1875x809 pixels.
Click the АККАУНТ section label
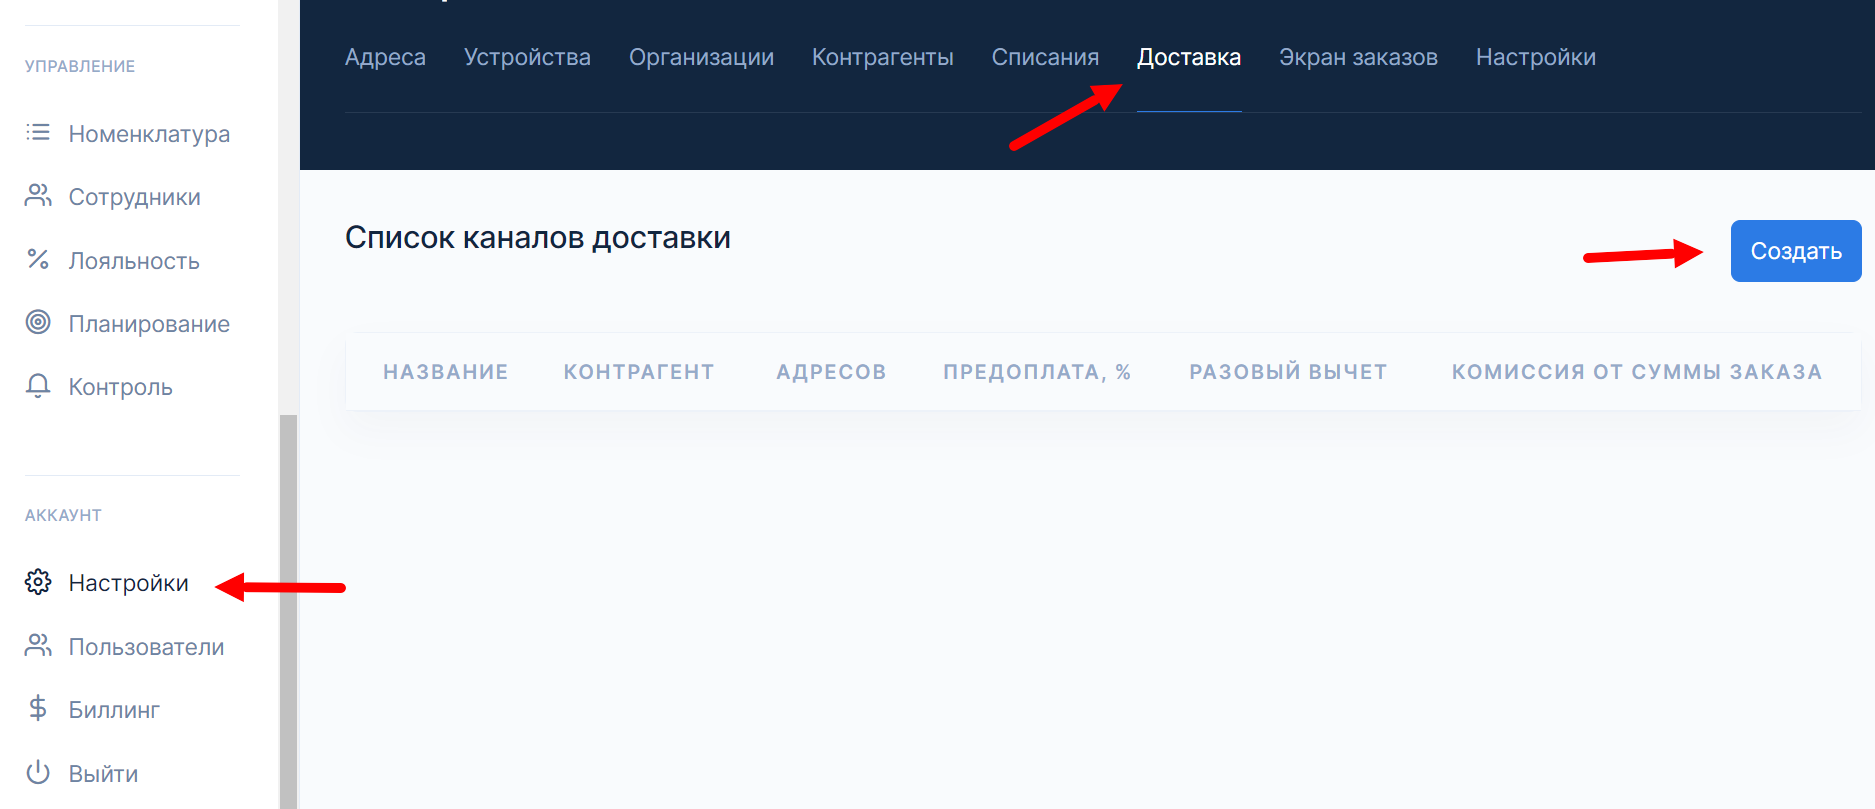click(63, 515)
